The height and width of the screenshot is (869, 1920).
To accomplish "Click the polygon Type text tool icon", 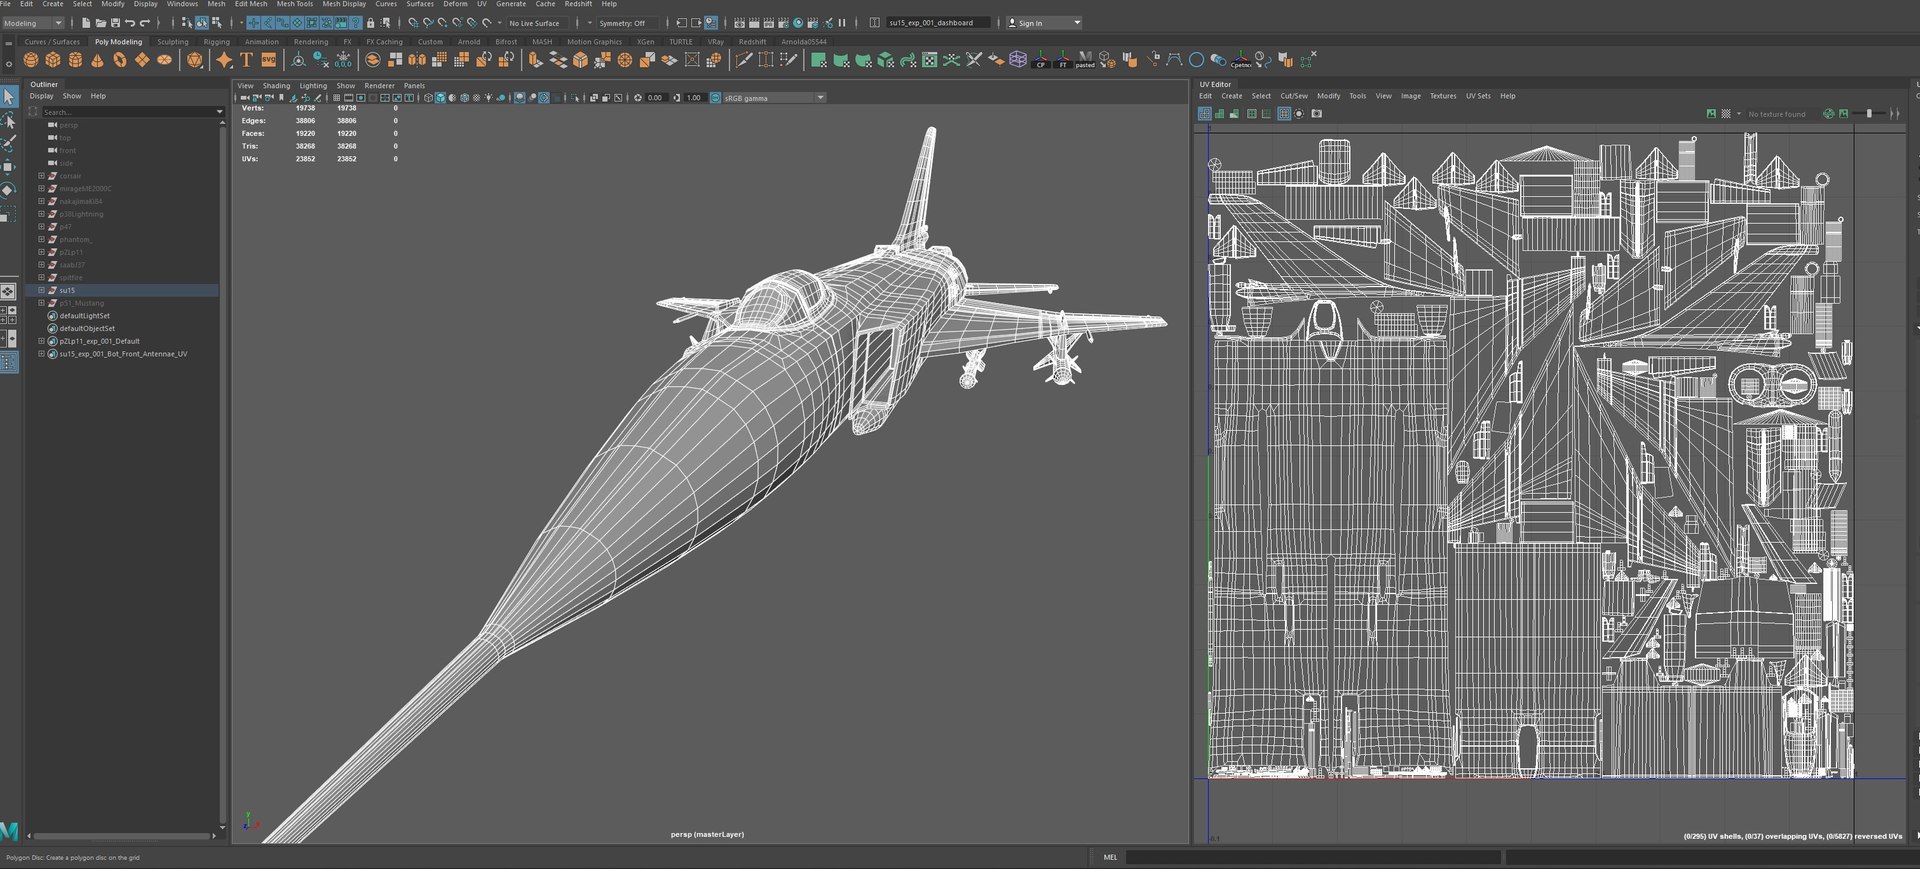I will click(x=246, y=60).
